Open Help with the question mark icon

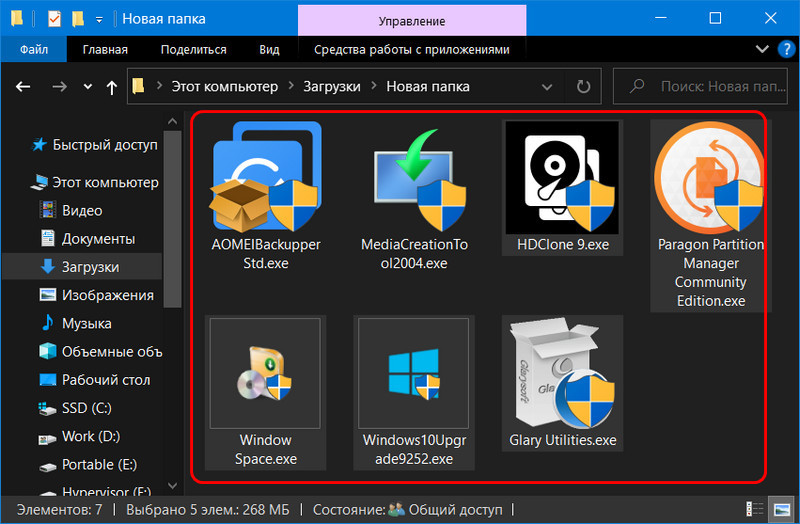[x=786, y=49]
